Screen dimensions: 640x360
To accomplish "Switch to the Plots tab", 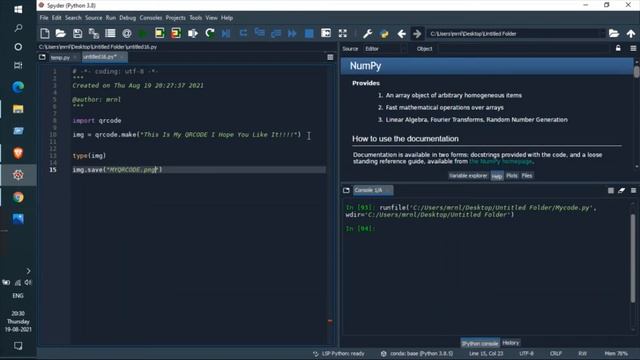I will tap(511, 176).
